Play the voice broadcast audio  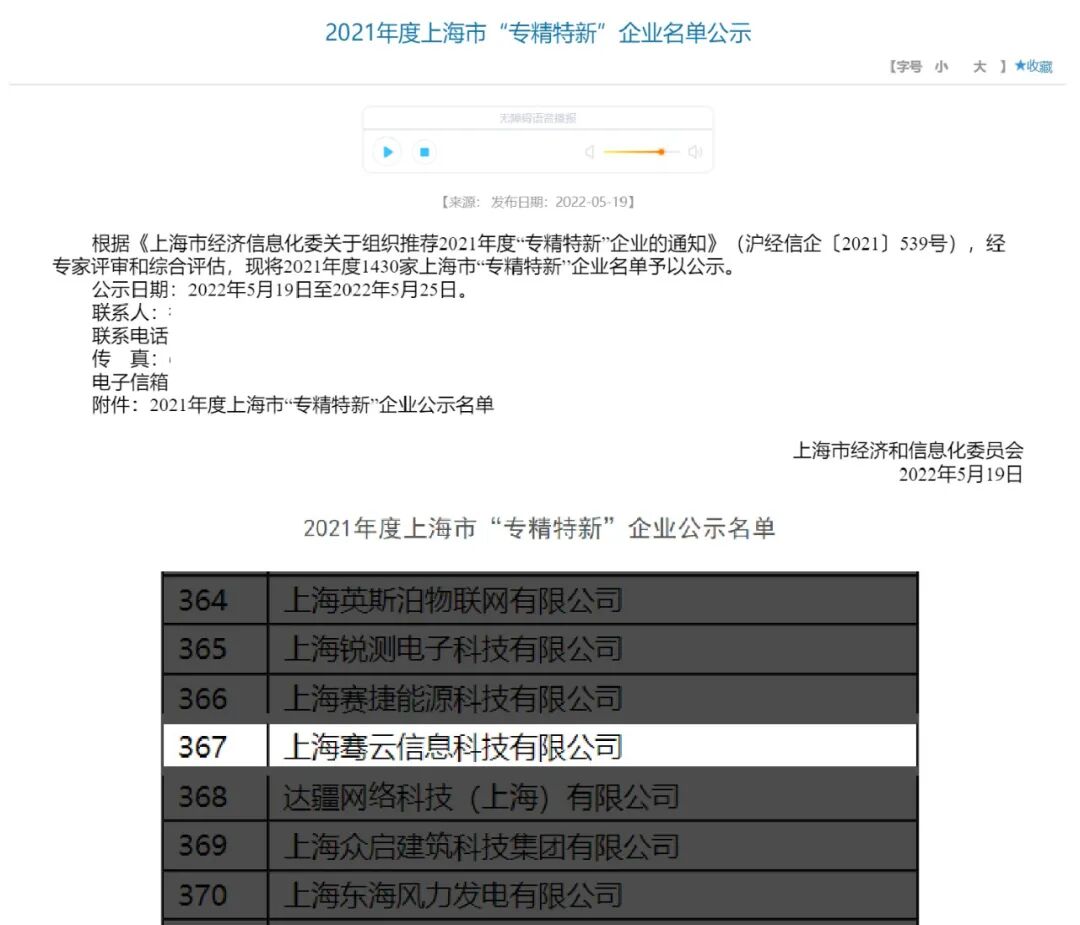click(387, 152)
